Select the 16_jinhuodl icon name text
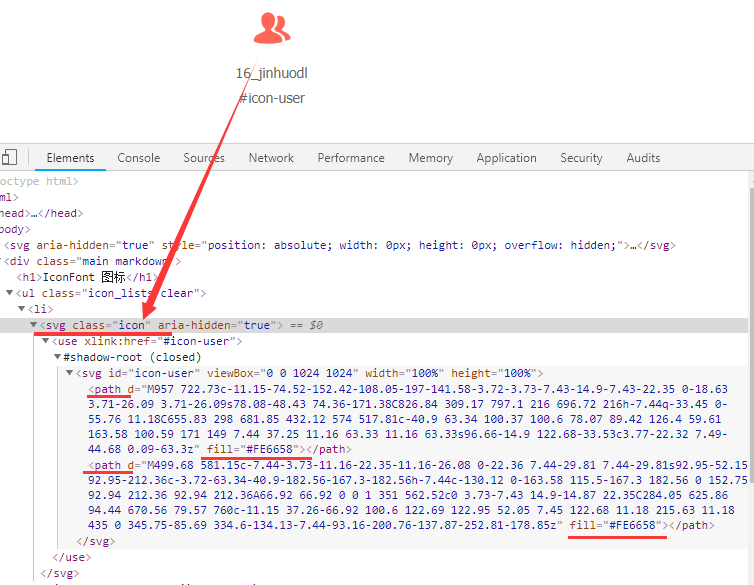The image size is (754, 585). [x=272, y=73]
